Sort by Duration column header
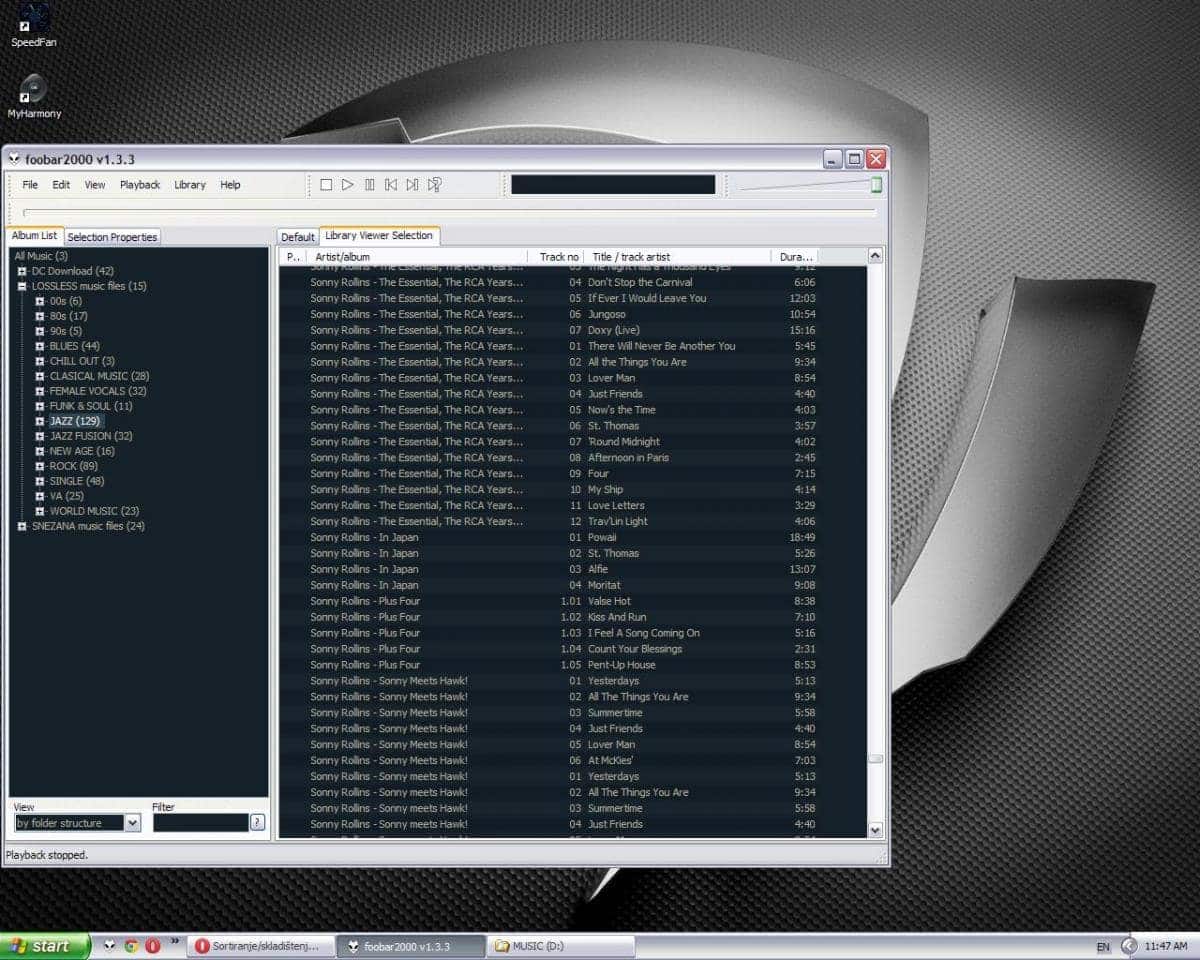 796,257
